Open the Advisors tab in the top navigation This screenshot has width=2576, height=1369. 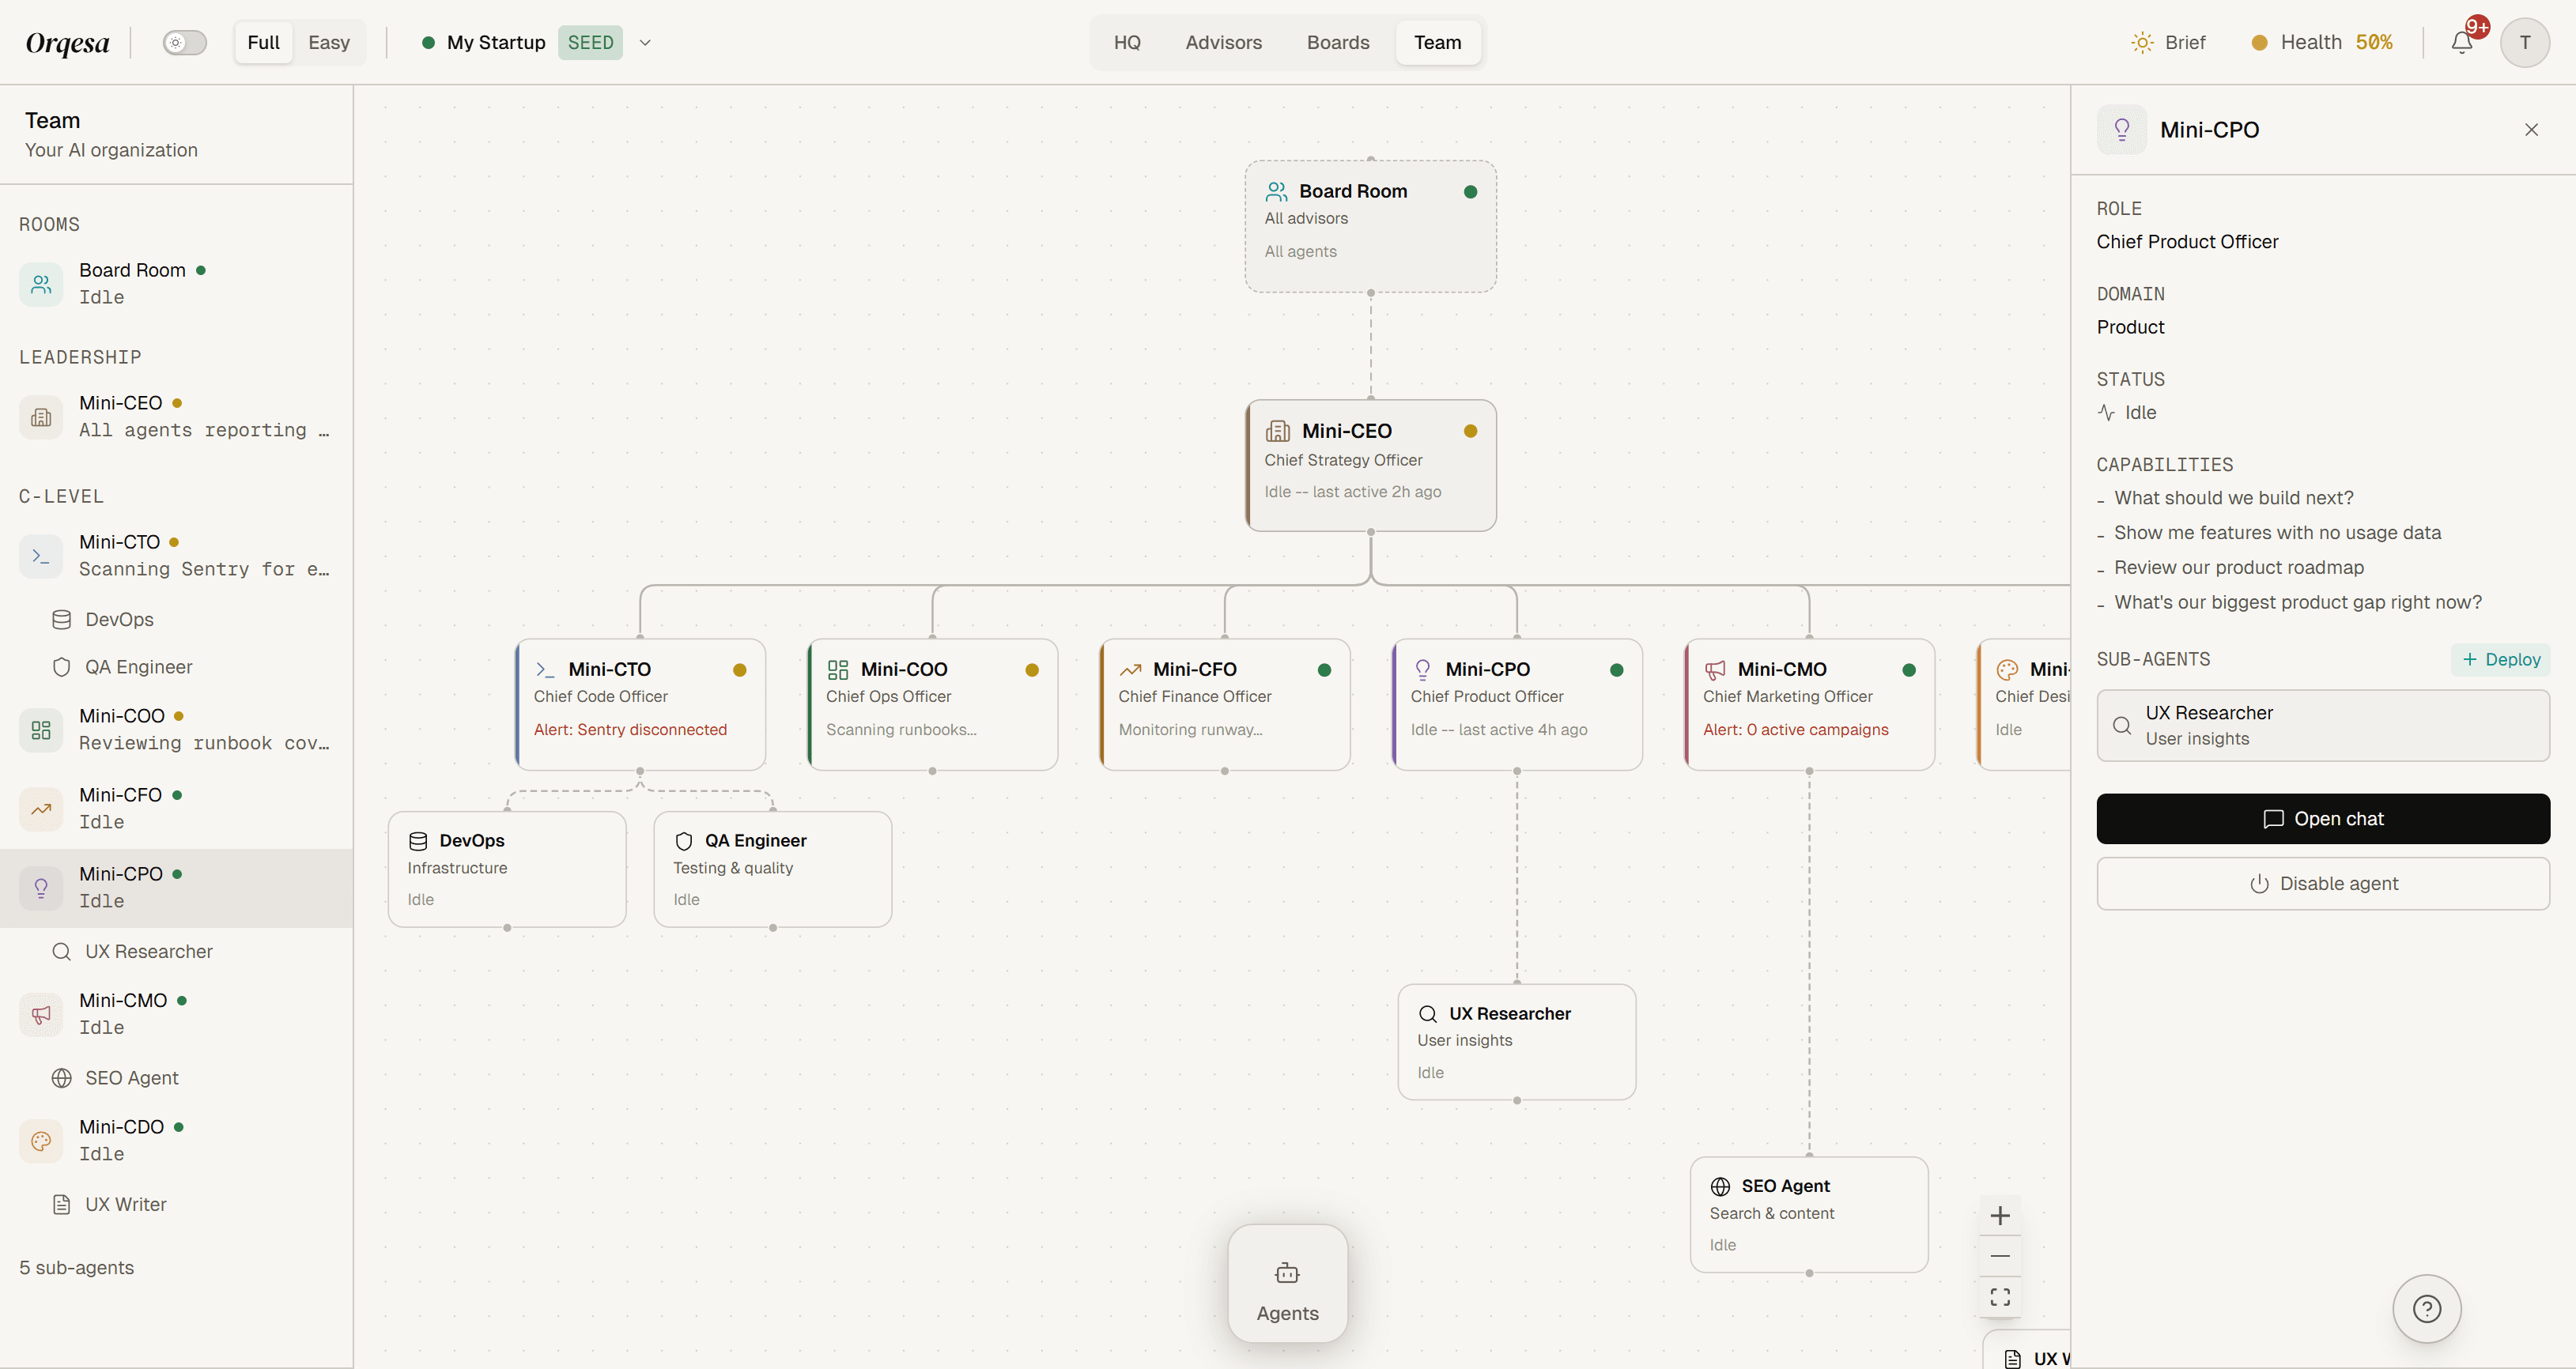(x=1224, y=42)
